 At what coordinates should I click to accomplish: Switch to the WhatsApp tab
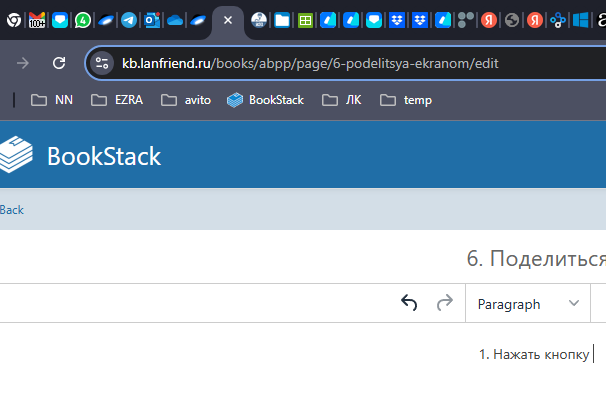[83, 19]
